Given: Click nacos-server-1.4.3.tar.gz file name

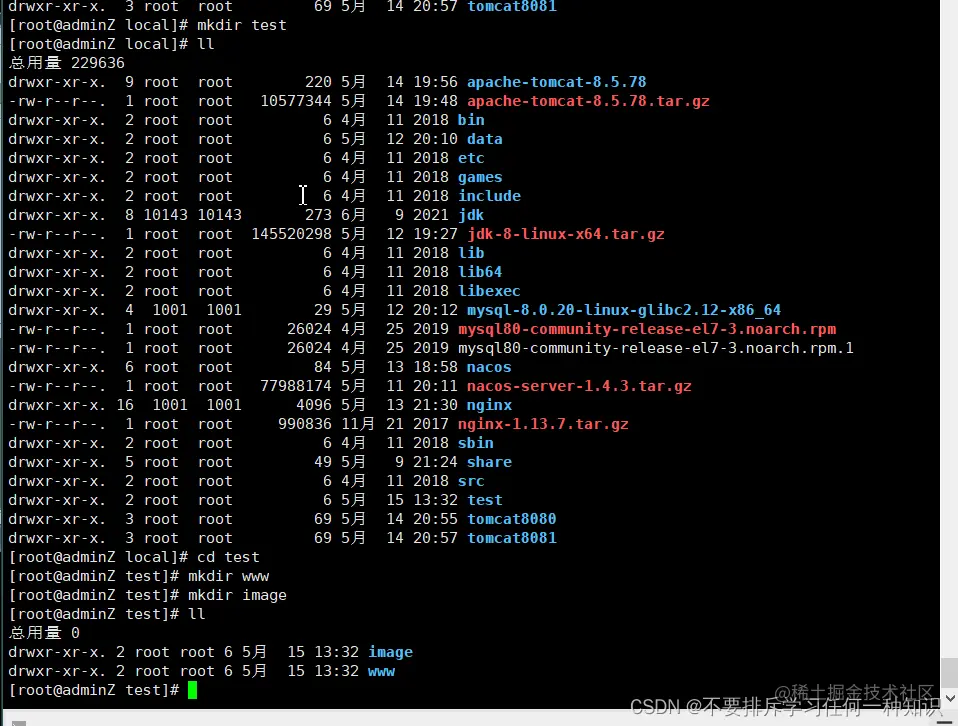Looking at the screenshot, I should (579, 386).
